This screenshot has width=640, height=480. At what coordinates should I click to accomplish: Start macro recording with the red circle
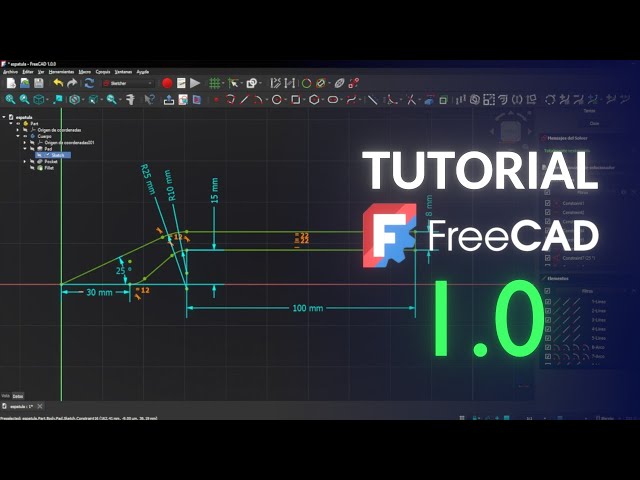[x=167, y=83]
